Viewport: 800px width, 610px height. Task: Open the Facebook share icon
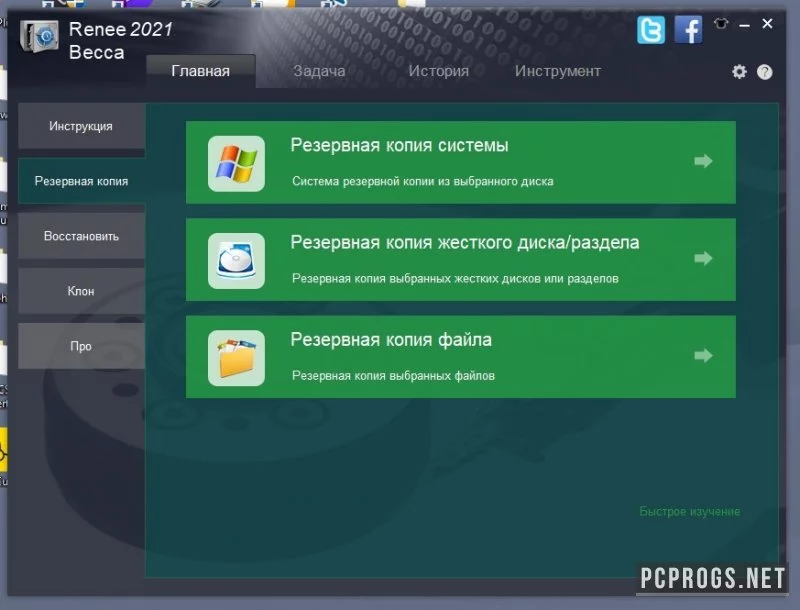pos(688,30)
